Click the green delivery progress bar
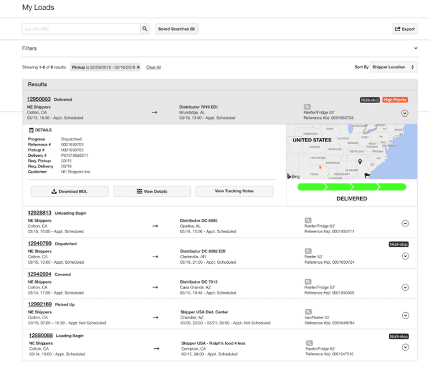This screenshot has height=374, width=430. [x=352, y=187]
